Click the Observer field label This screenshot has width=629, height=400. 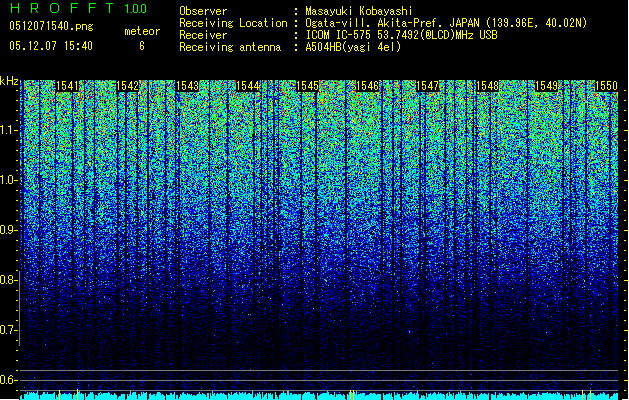(203, 11)
